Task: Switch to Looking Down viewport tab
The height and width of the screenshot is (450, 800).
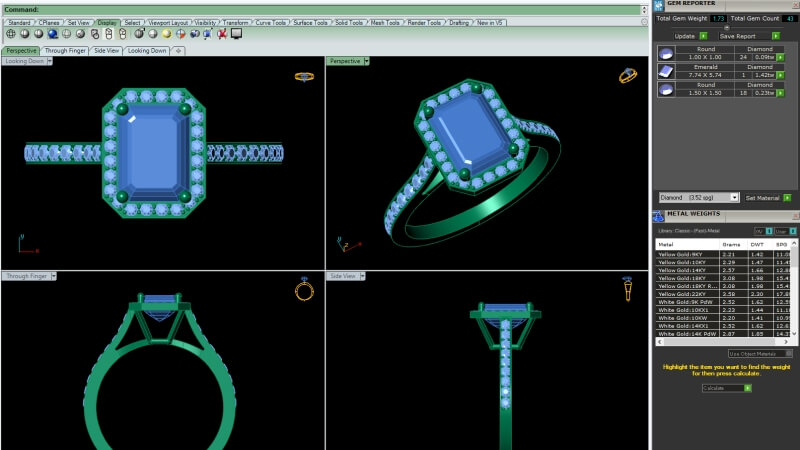Action: (x=147, y=51)
